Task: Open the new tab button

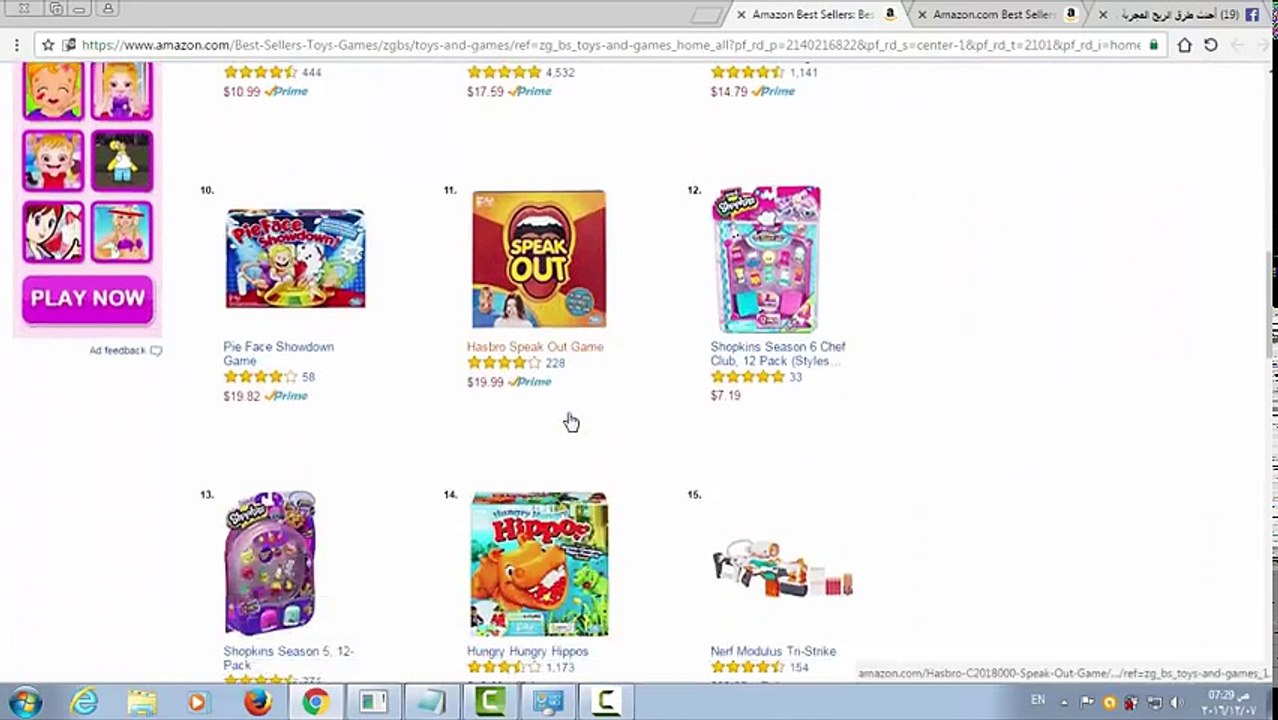Action: coord(706,15)
